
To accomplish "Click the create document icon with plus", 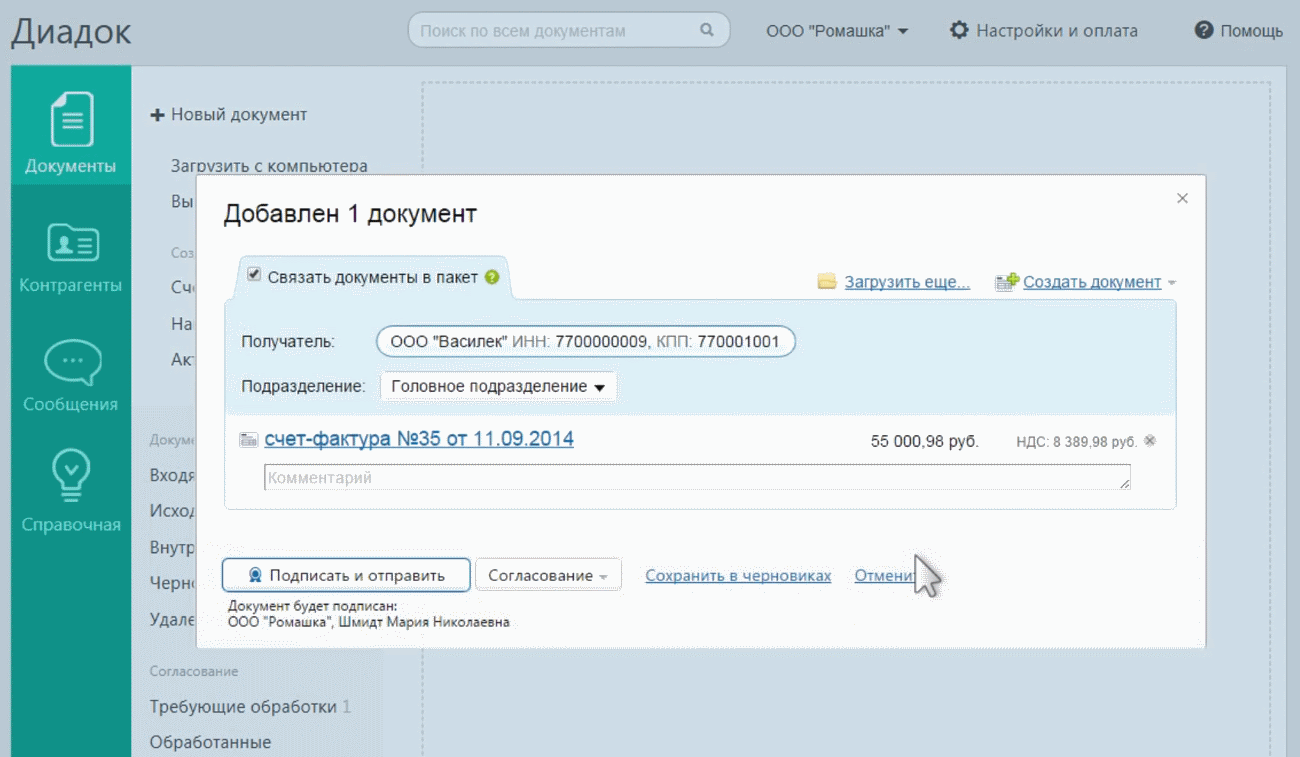I will coord(1006,282).
